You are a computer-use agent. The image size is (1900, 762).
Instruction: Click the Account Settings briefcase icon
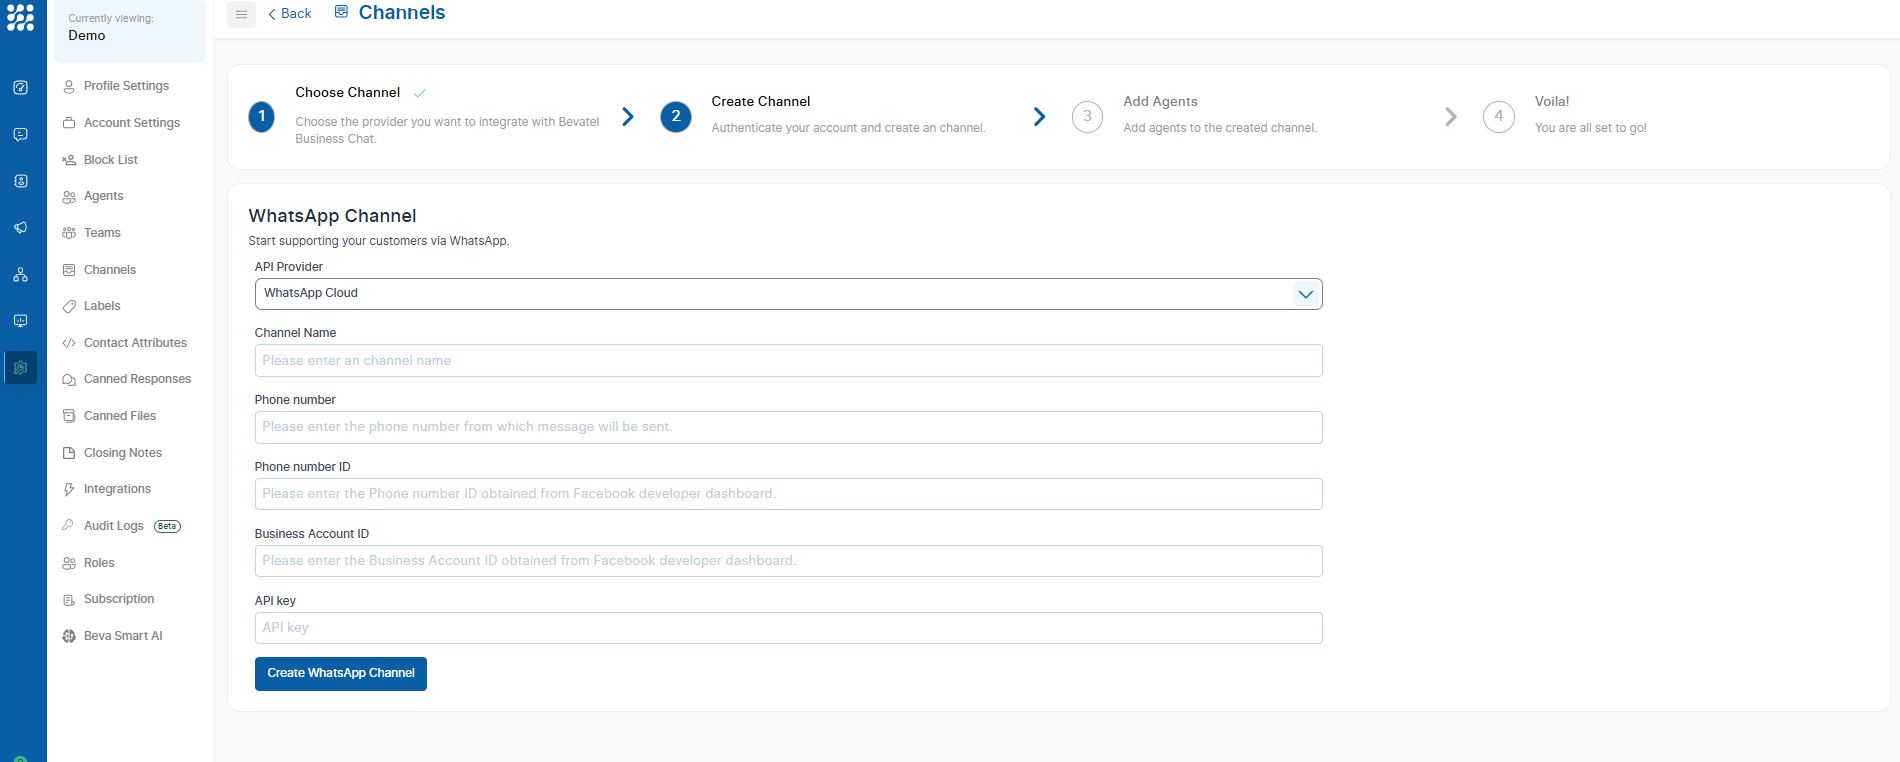point(69,123)
